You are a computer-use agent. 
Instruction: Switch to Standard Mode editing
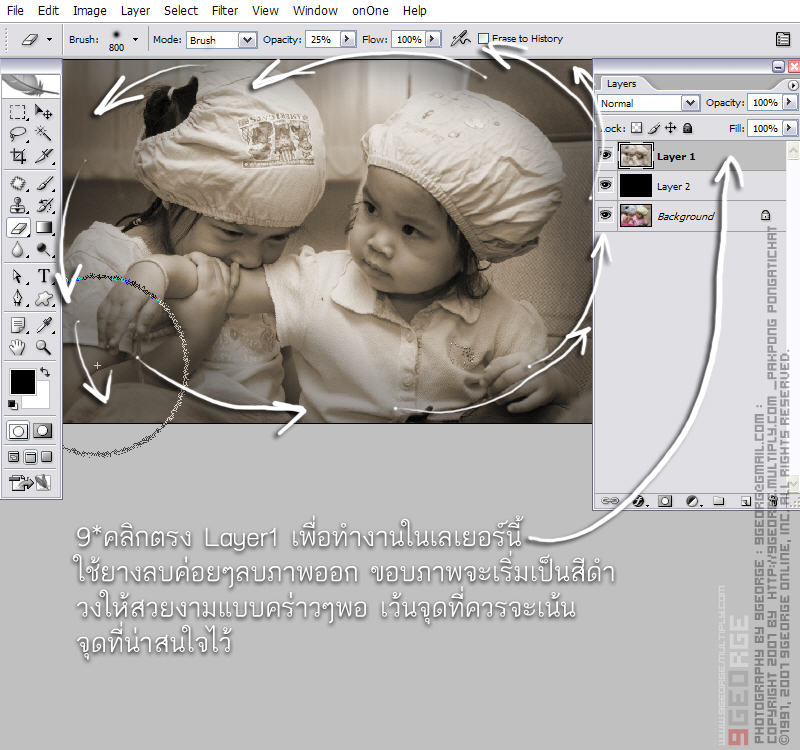click(18, 431)
